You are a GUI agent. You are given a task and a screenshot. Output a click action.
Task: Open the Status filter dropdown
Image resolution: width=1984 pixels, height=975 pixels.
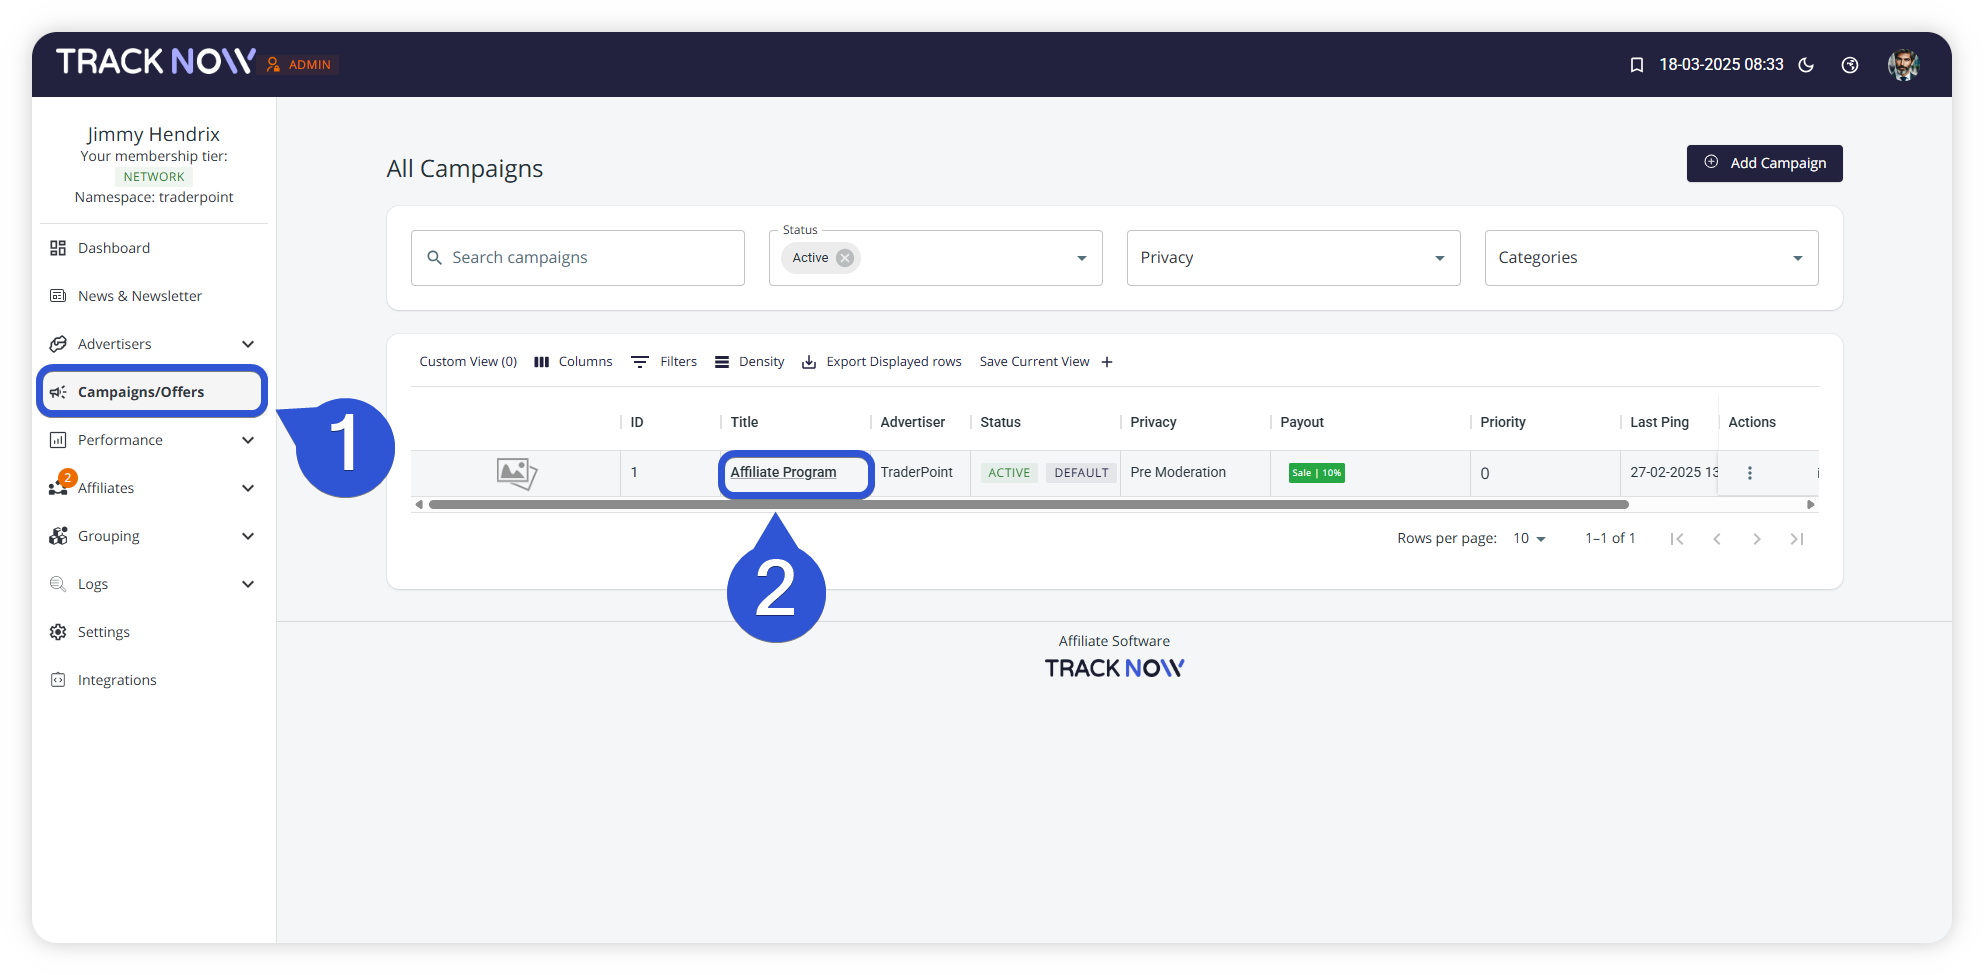coord(1080,257)
